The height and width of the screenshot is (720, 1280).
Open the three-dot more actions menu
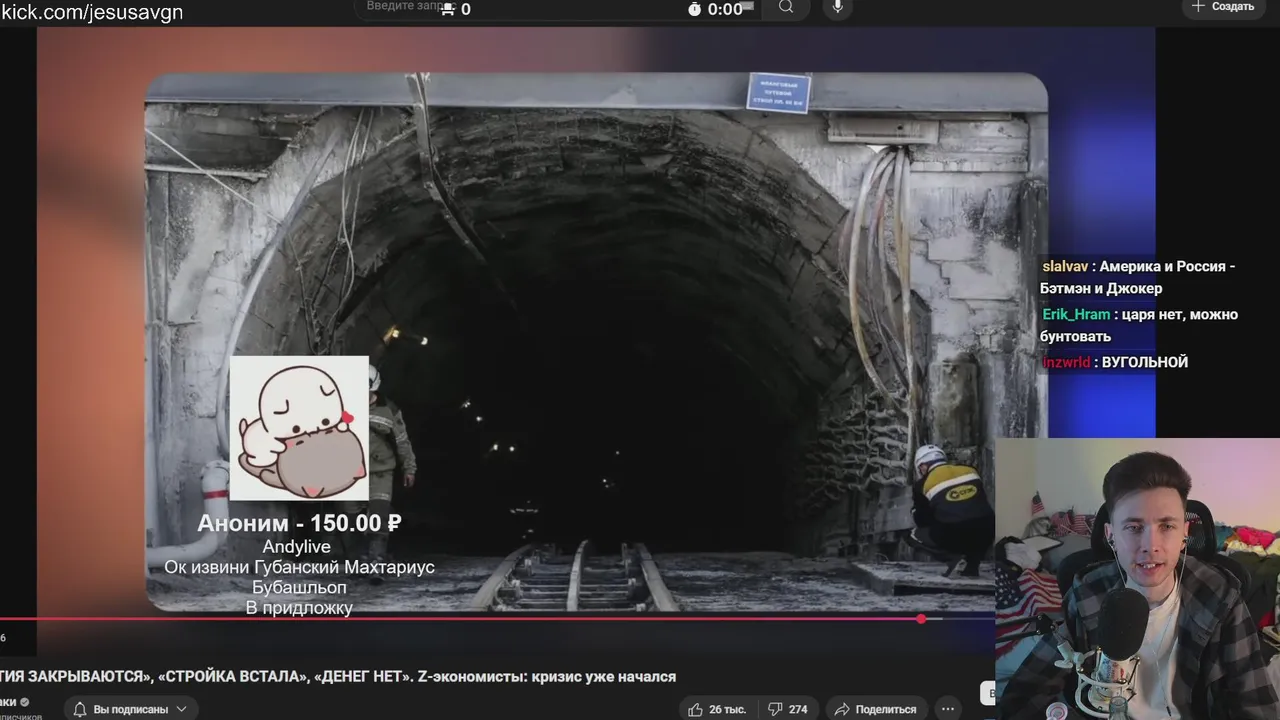[x=948, y=709]
